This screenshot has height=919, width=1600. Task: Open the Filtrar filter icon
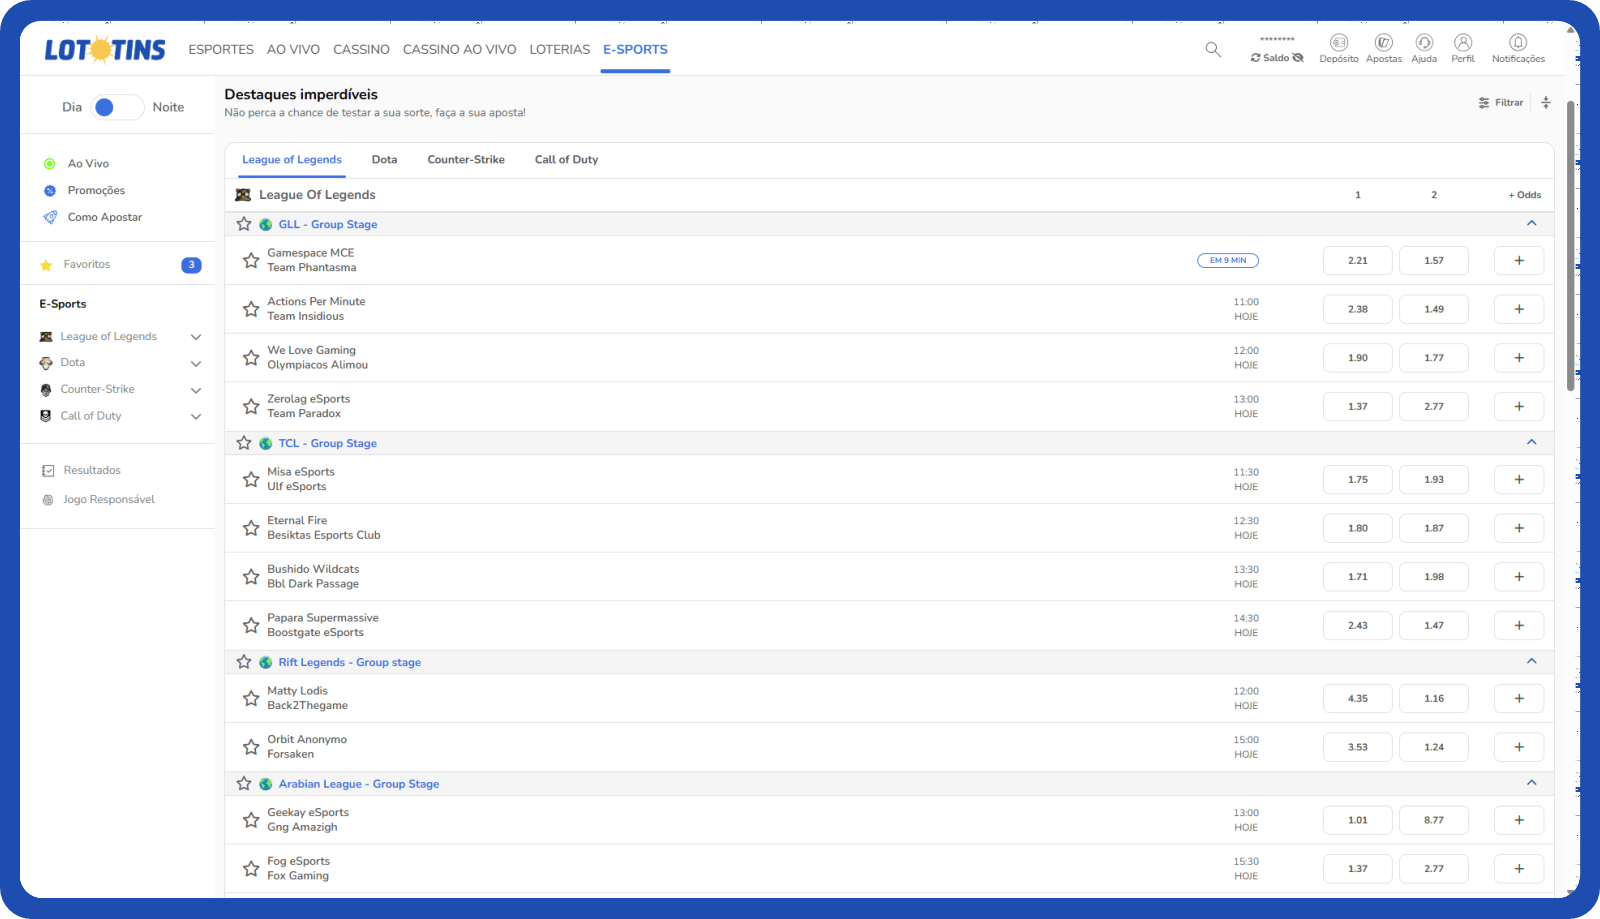[x=1484, y=103]
